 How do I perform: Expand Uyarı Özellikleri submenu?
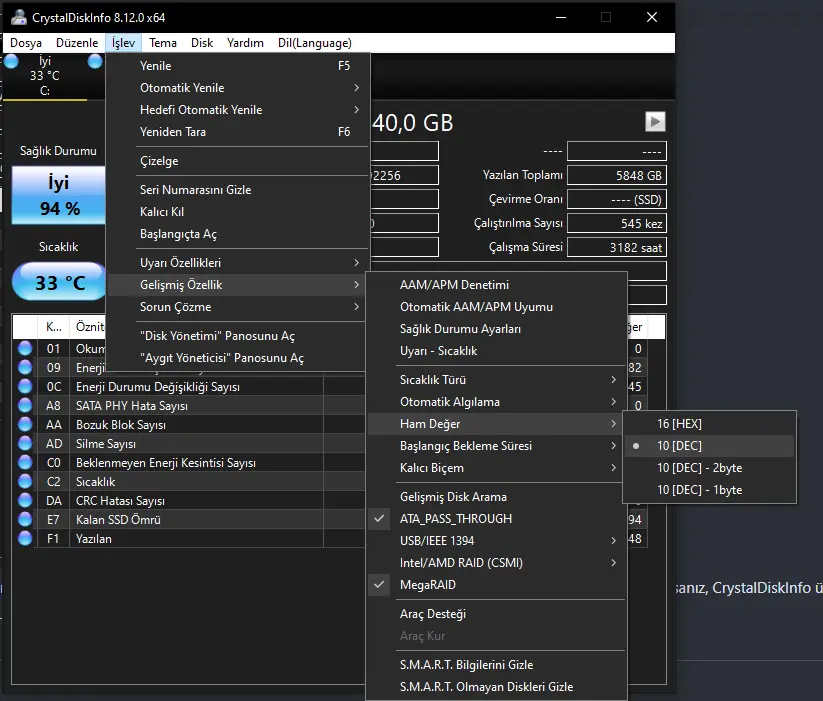(238, 262)
